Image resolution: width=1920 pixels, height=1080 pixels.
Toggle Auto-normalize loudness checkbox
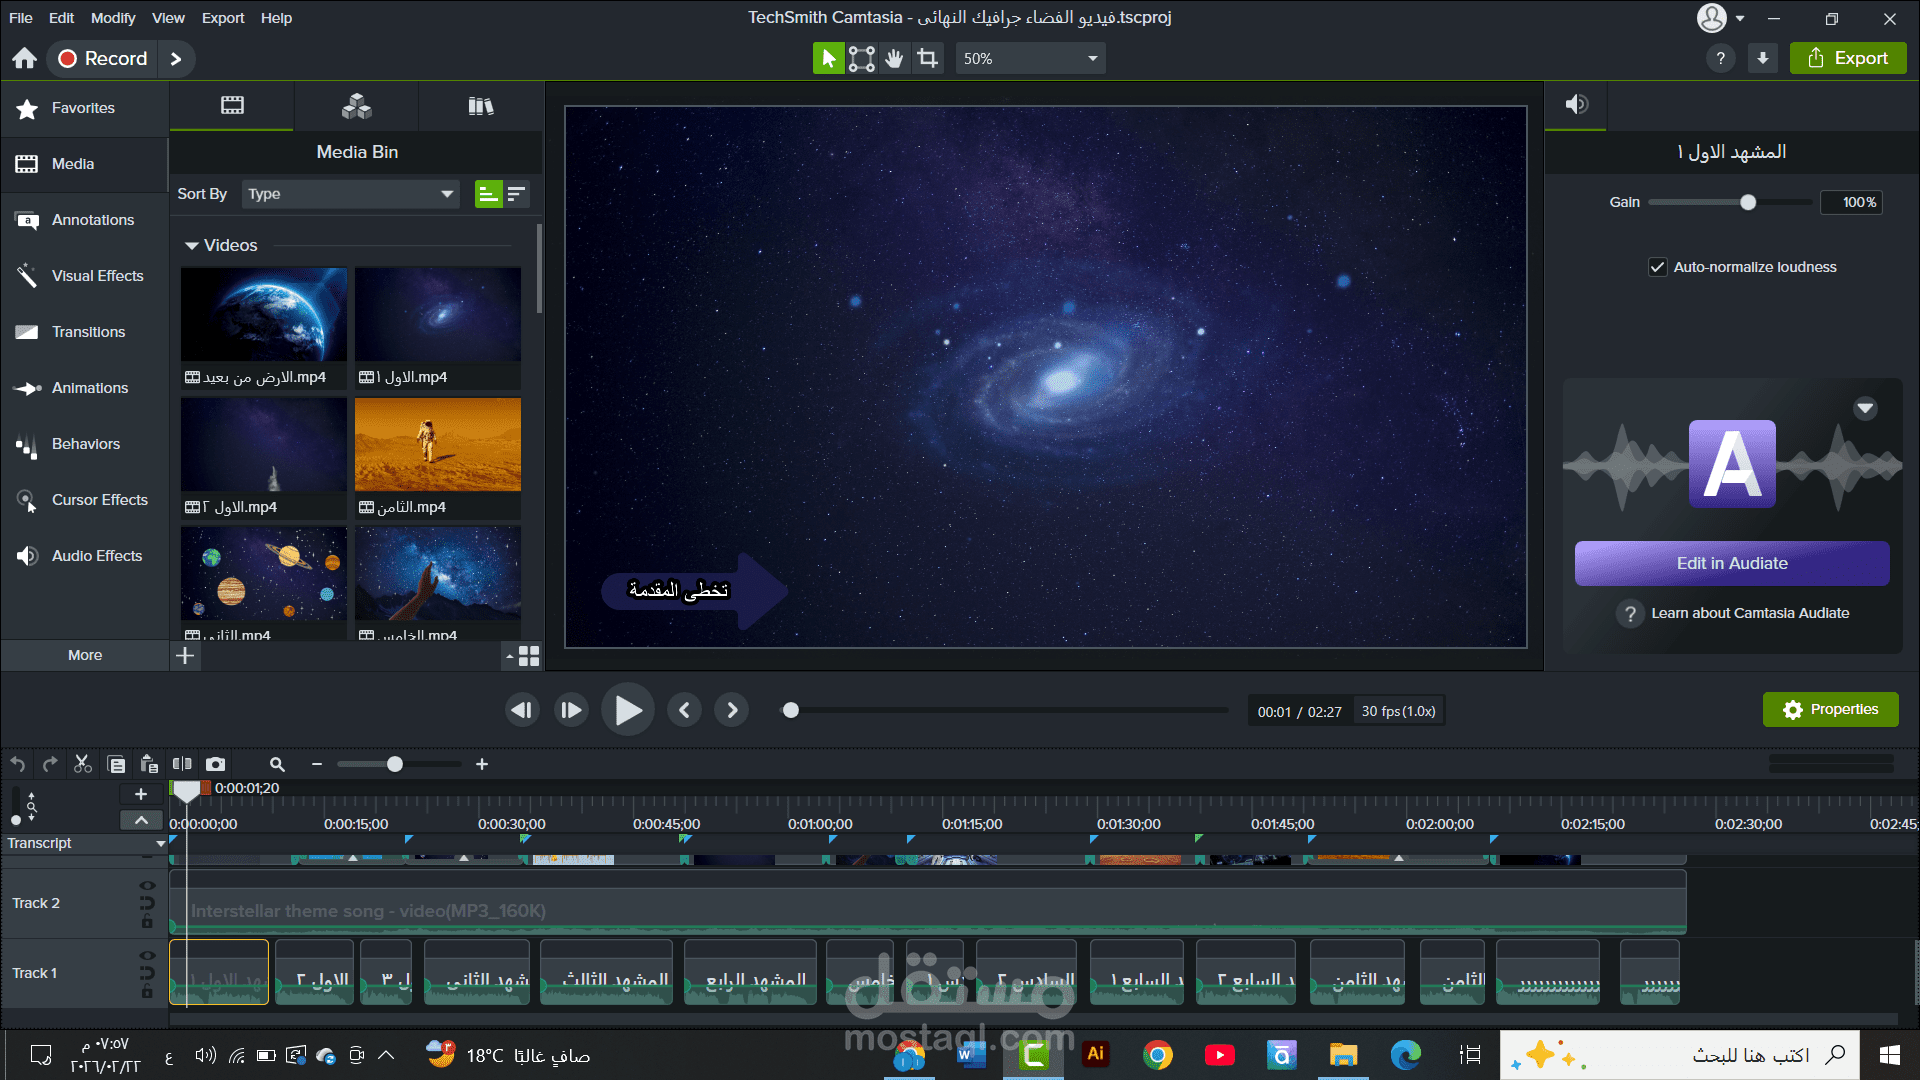(x=1657, y=267)
